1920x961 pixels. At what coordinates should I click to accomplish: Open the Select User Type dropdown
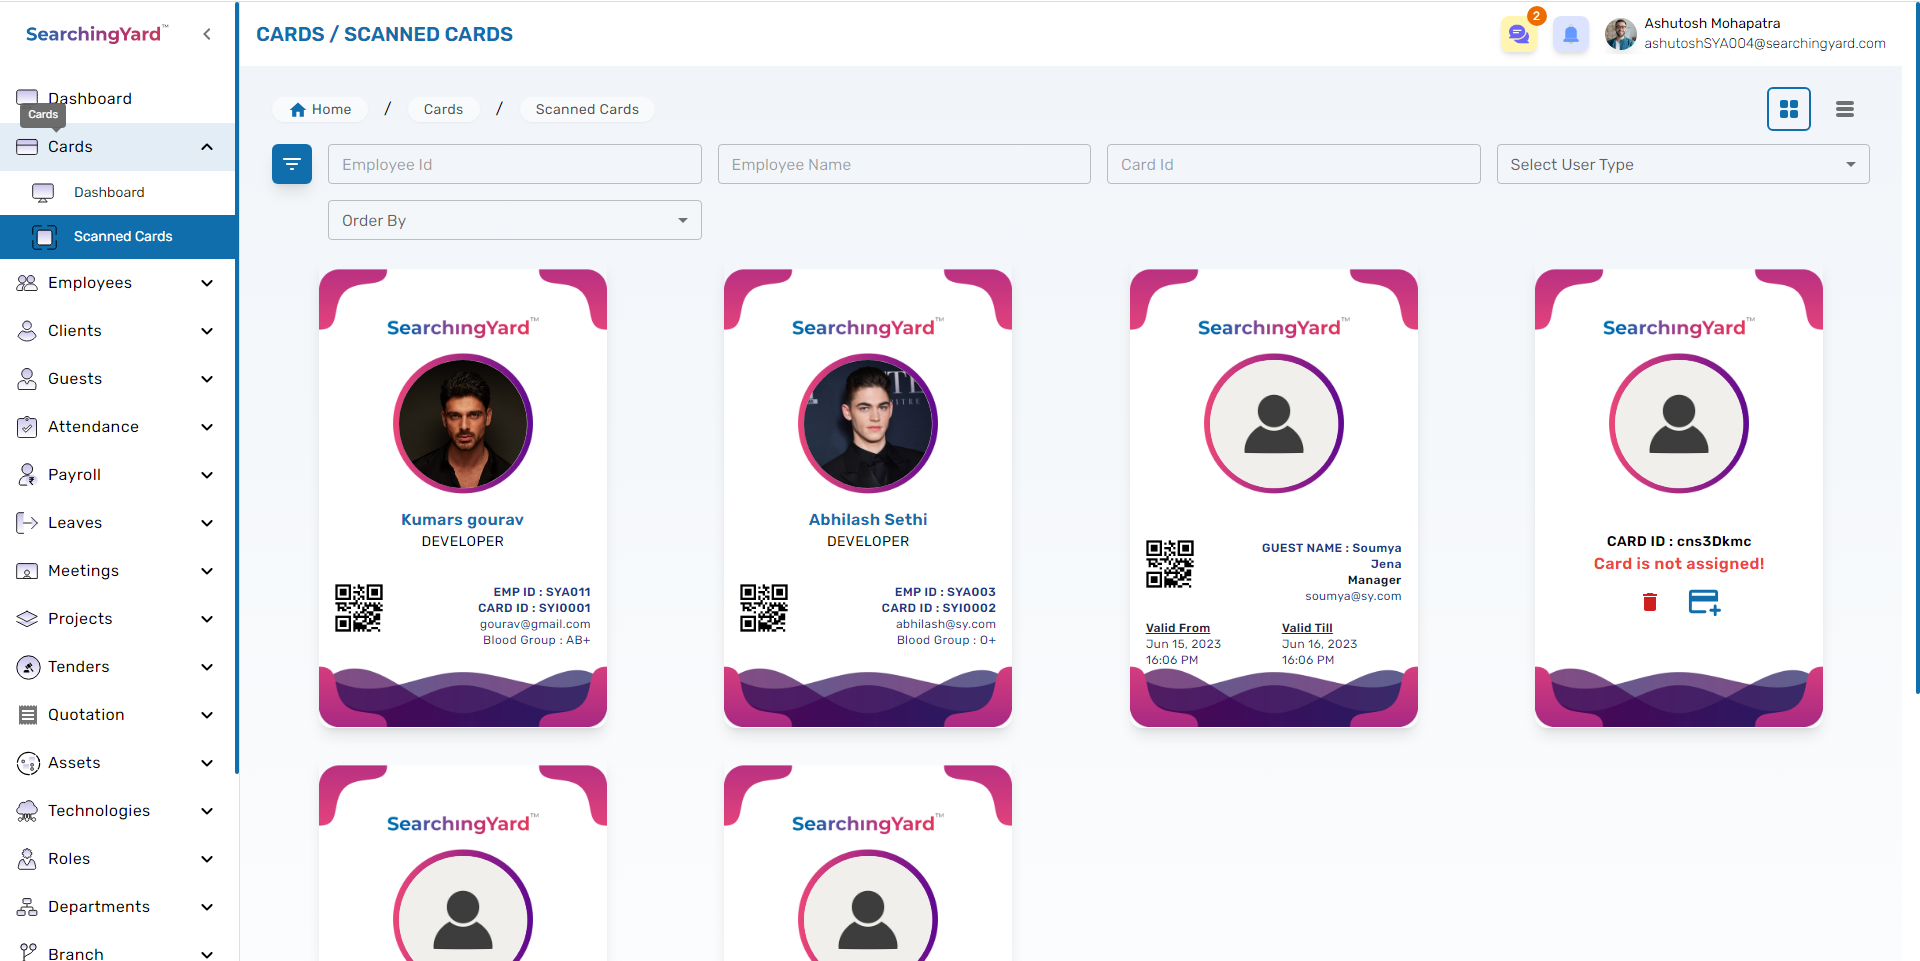1682,164
